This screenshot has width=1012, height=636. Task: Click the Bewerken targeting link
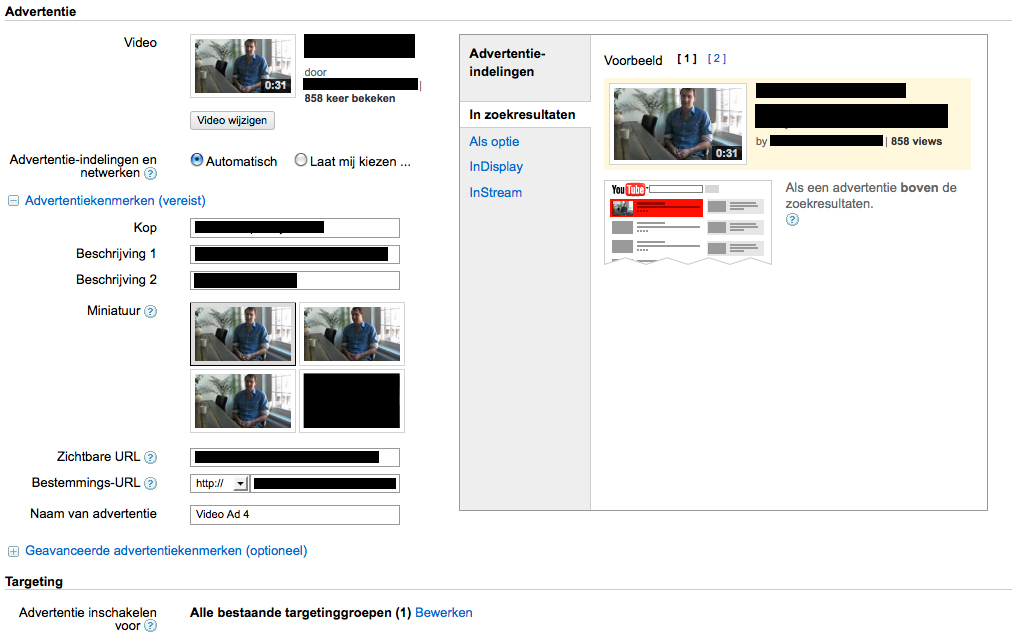pyautogui.click(x=443, y=613)
